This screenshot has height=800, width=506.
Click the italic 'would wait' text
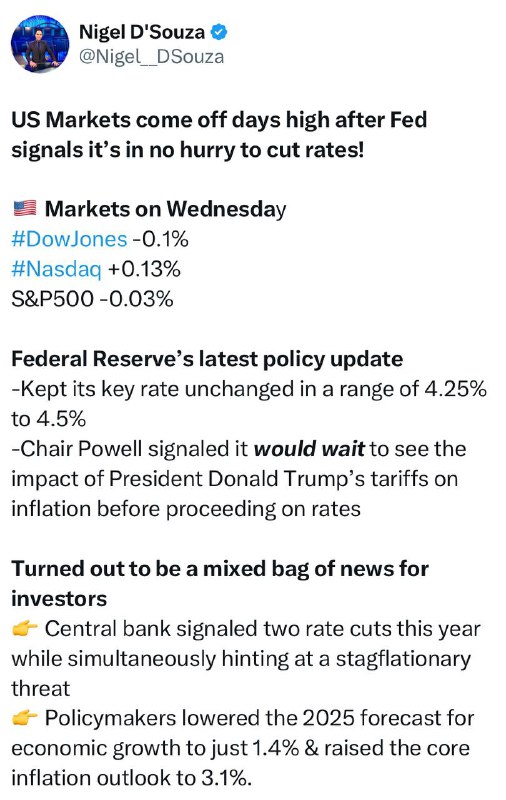309,449
